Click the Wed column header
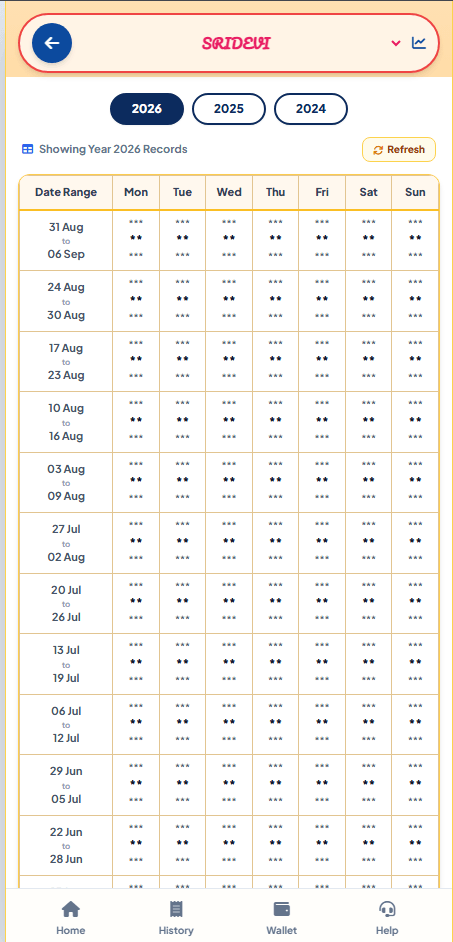This screenshot has width=453, height=942. (229, 192)
